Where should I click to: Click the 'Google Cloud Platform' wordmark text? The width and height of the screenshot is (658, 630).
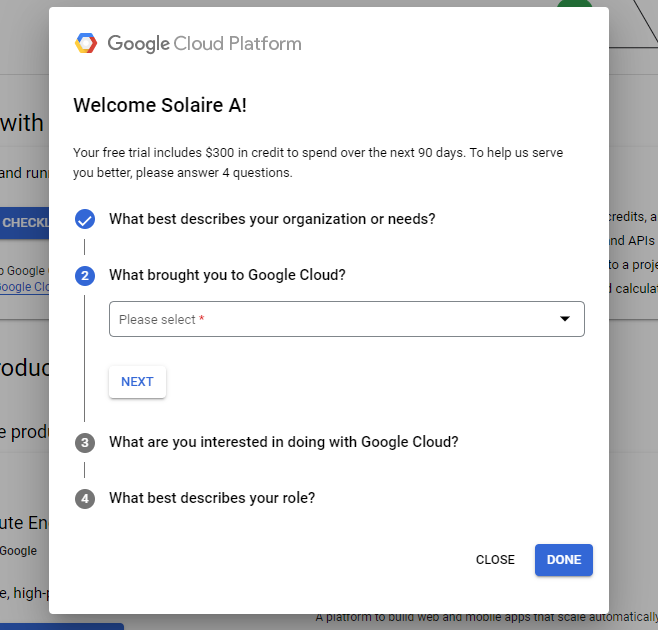point(204,44)
